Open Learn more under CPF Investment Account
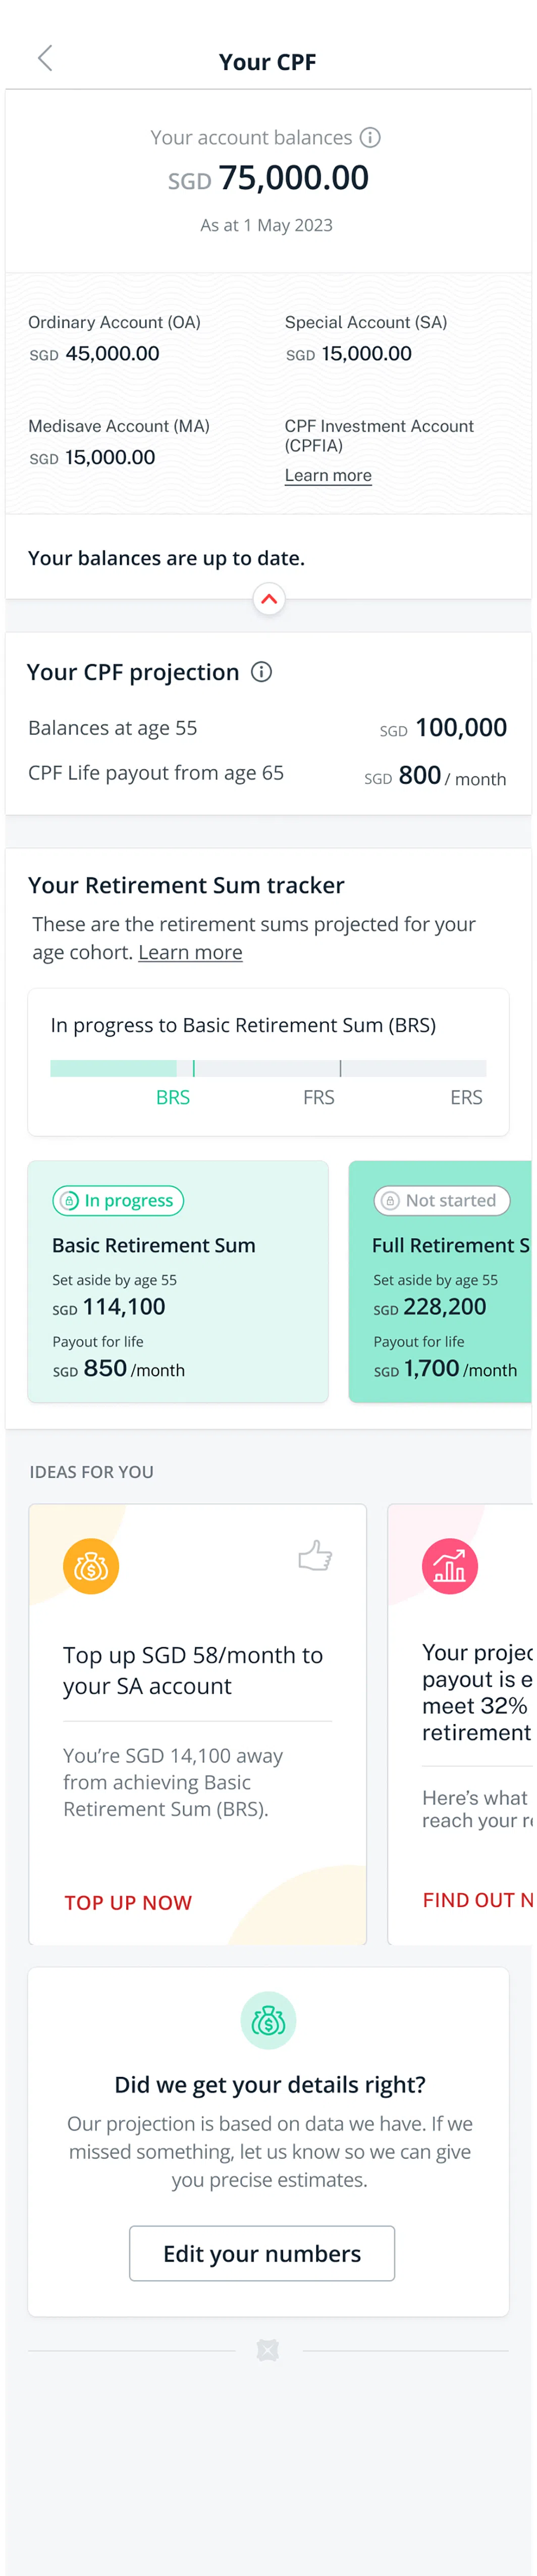 [x=328, y=476]
